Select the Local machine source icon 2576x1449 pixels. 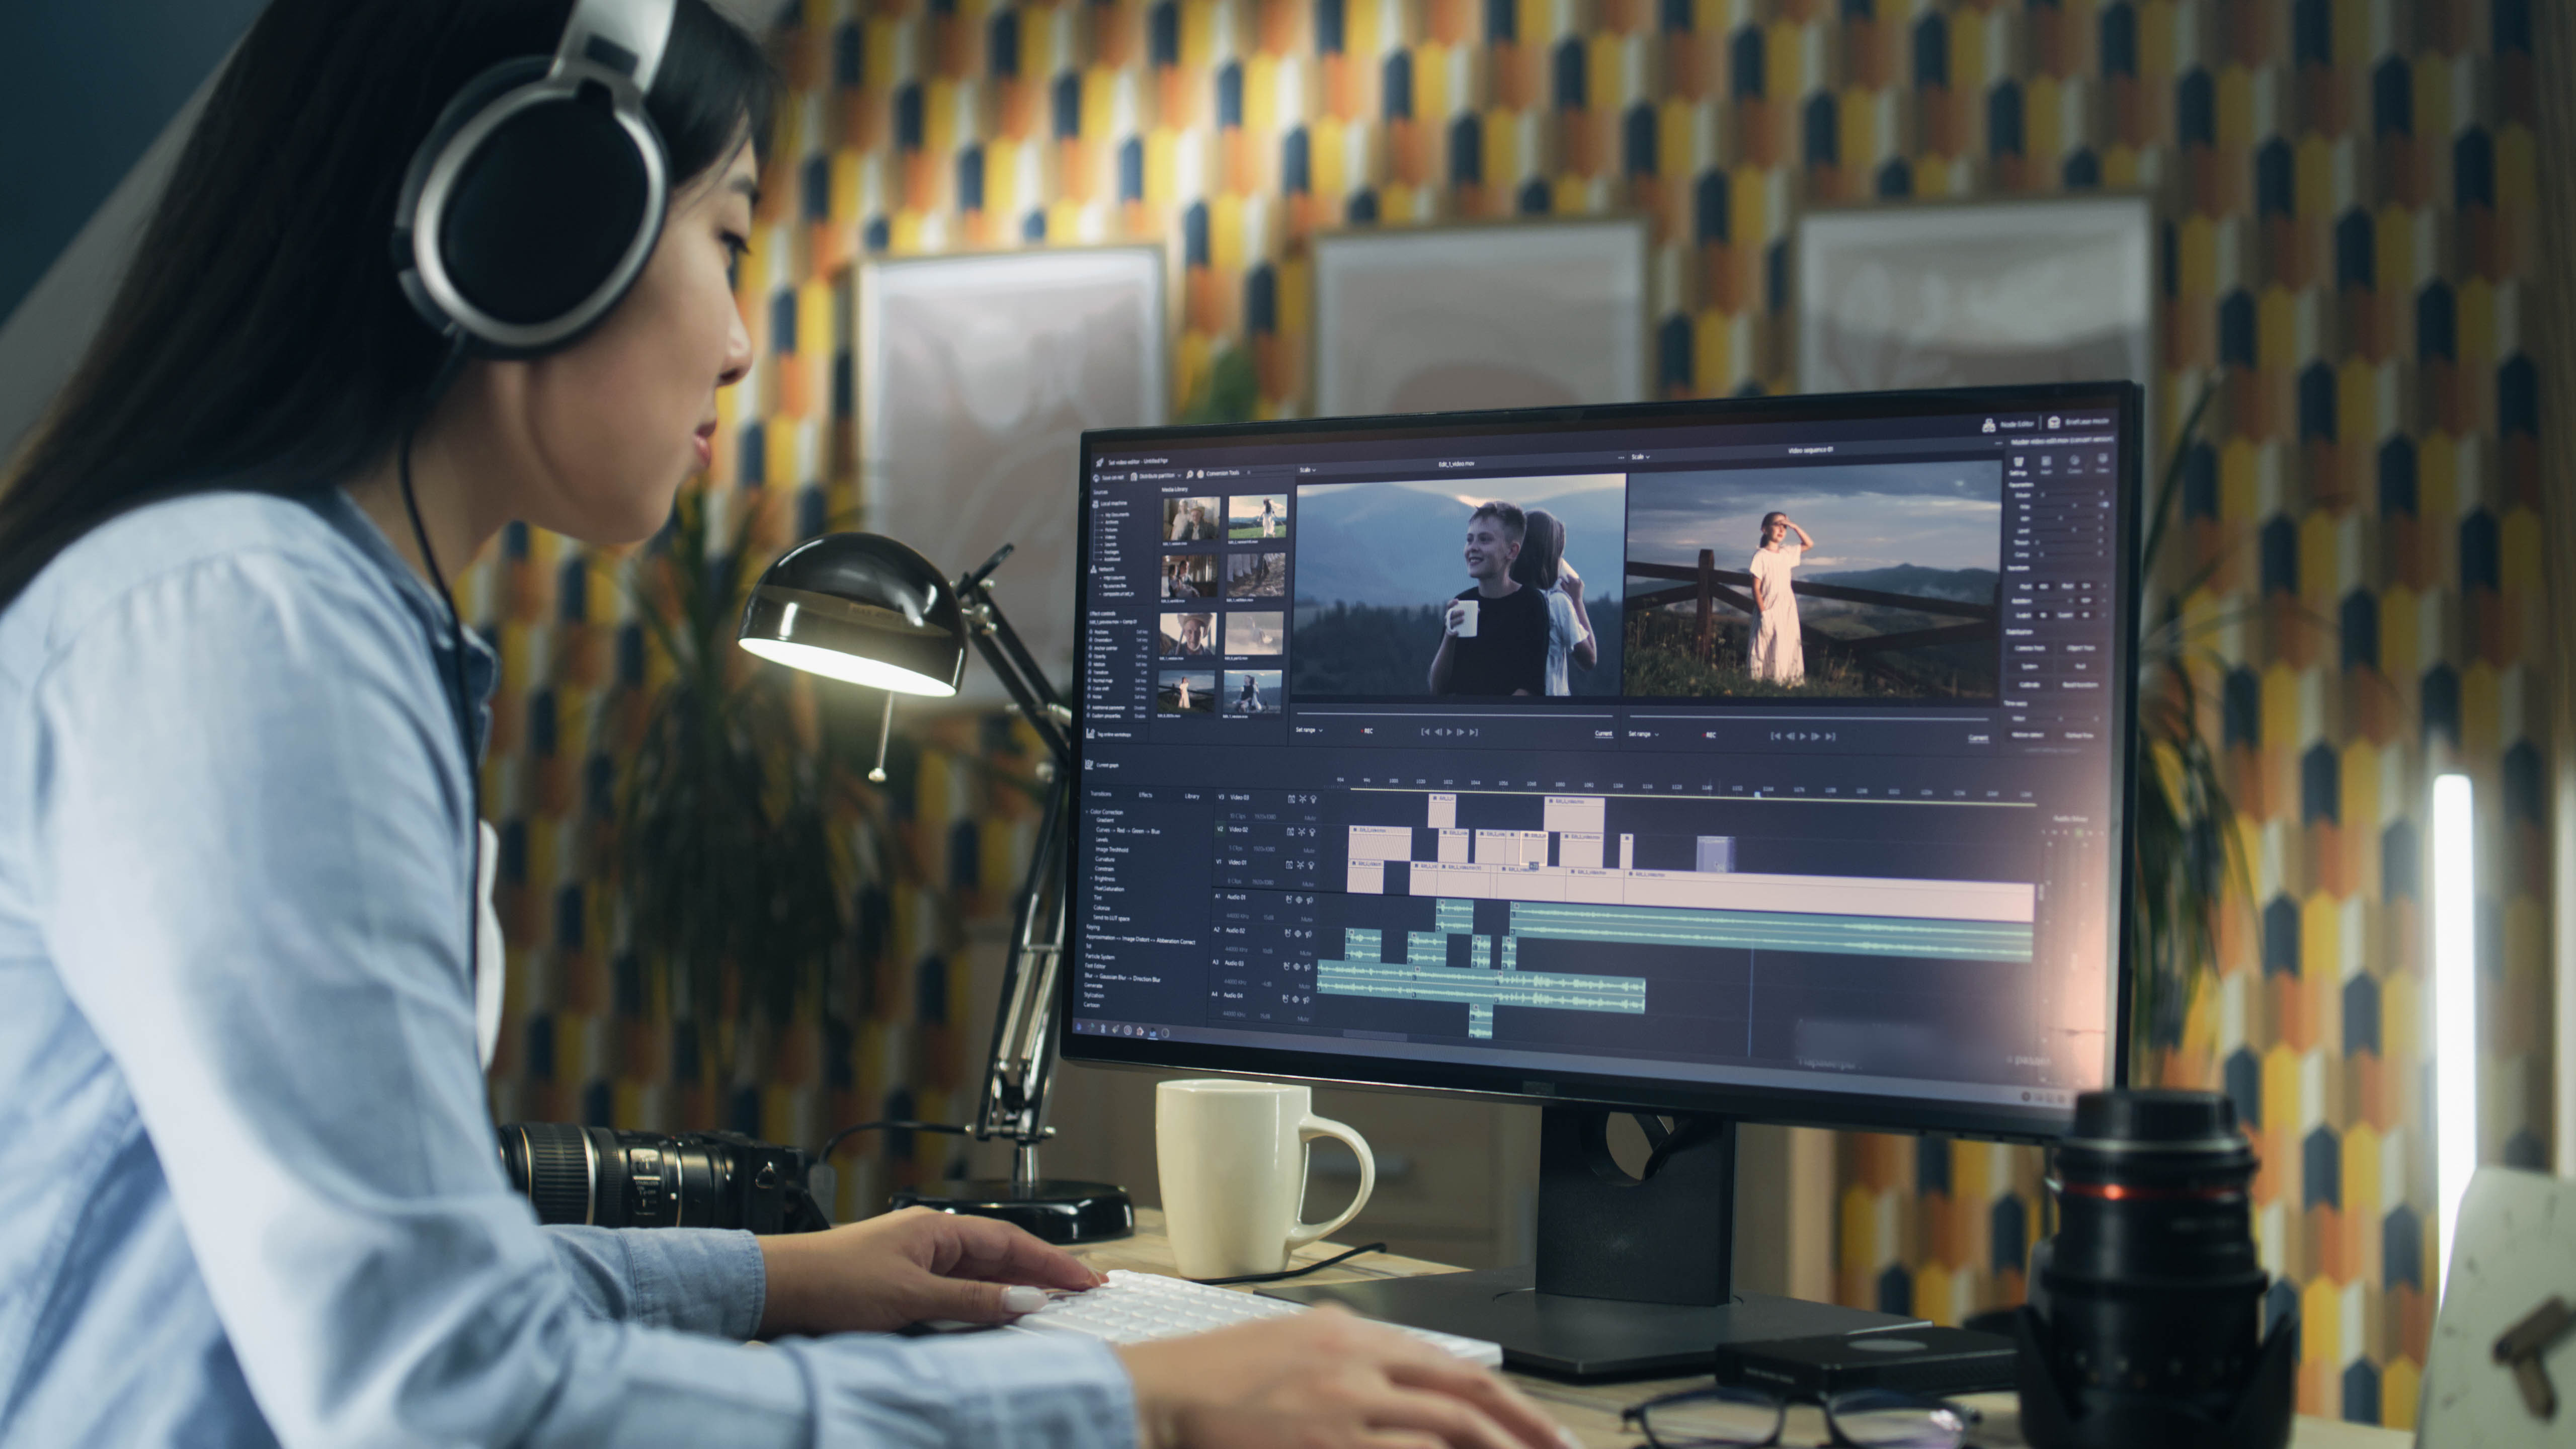click(1096, 504)
